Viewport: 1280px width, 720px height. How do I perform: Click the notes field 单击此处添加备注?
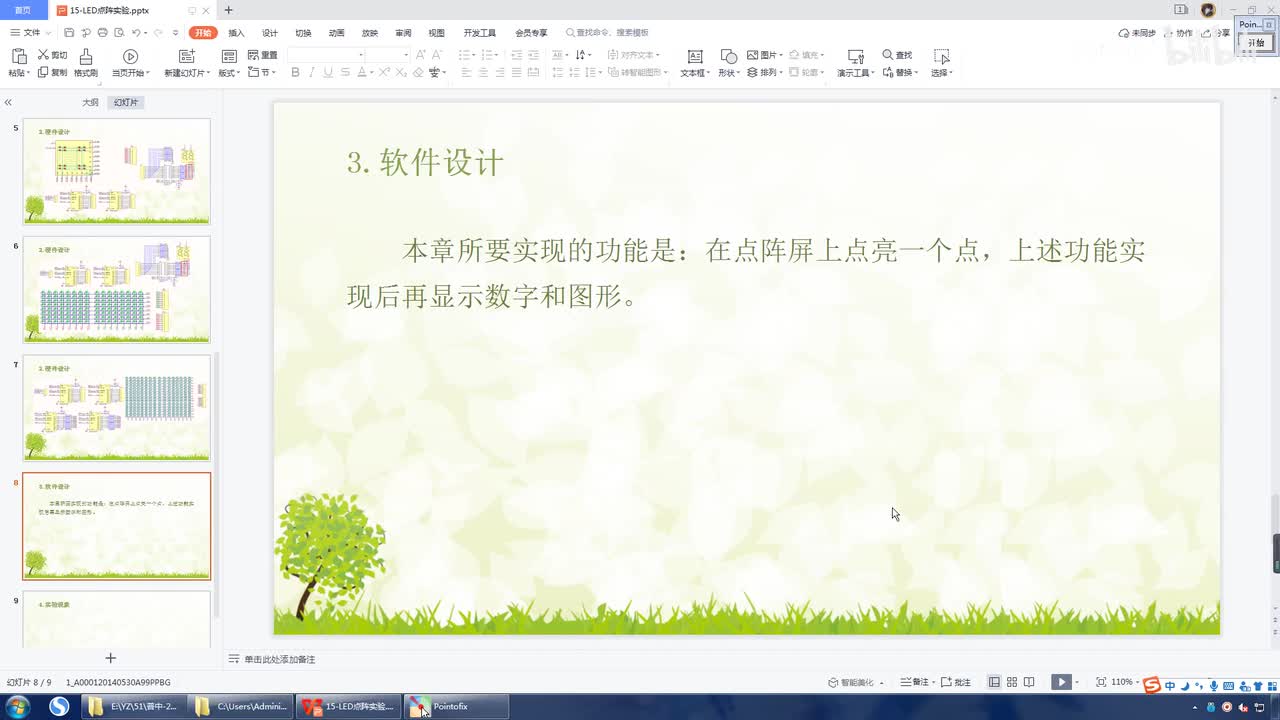[280, 659]
